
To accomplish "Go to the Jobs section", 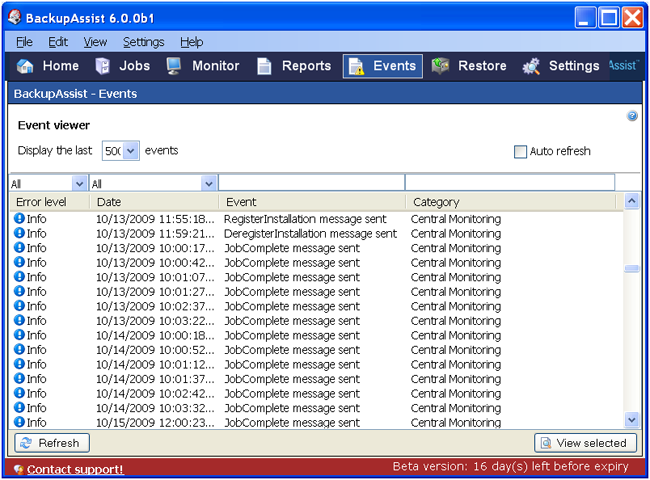I will (x=123, y=66).
